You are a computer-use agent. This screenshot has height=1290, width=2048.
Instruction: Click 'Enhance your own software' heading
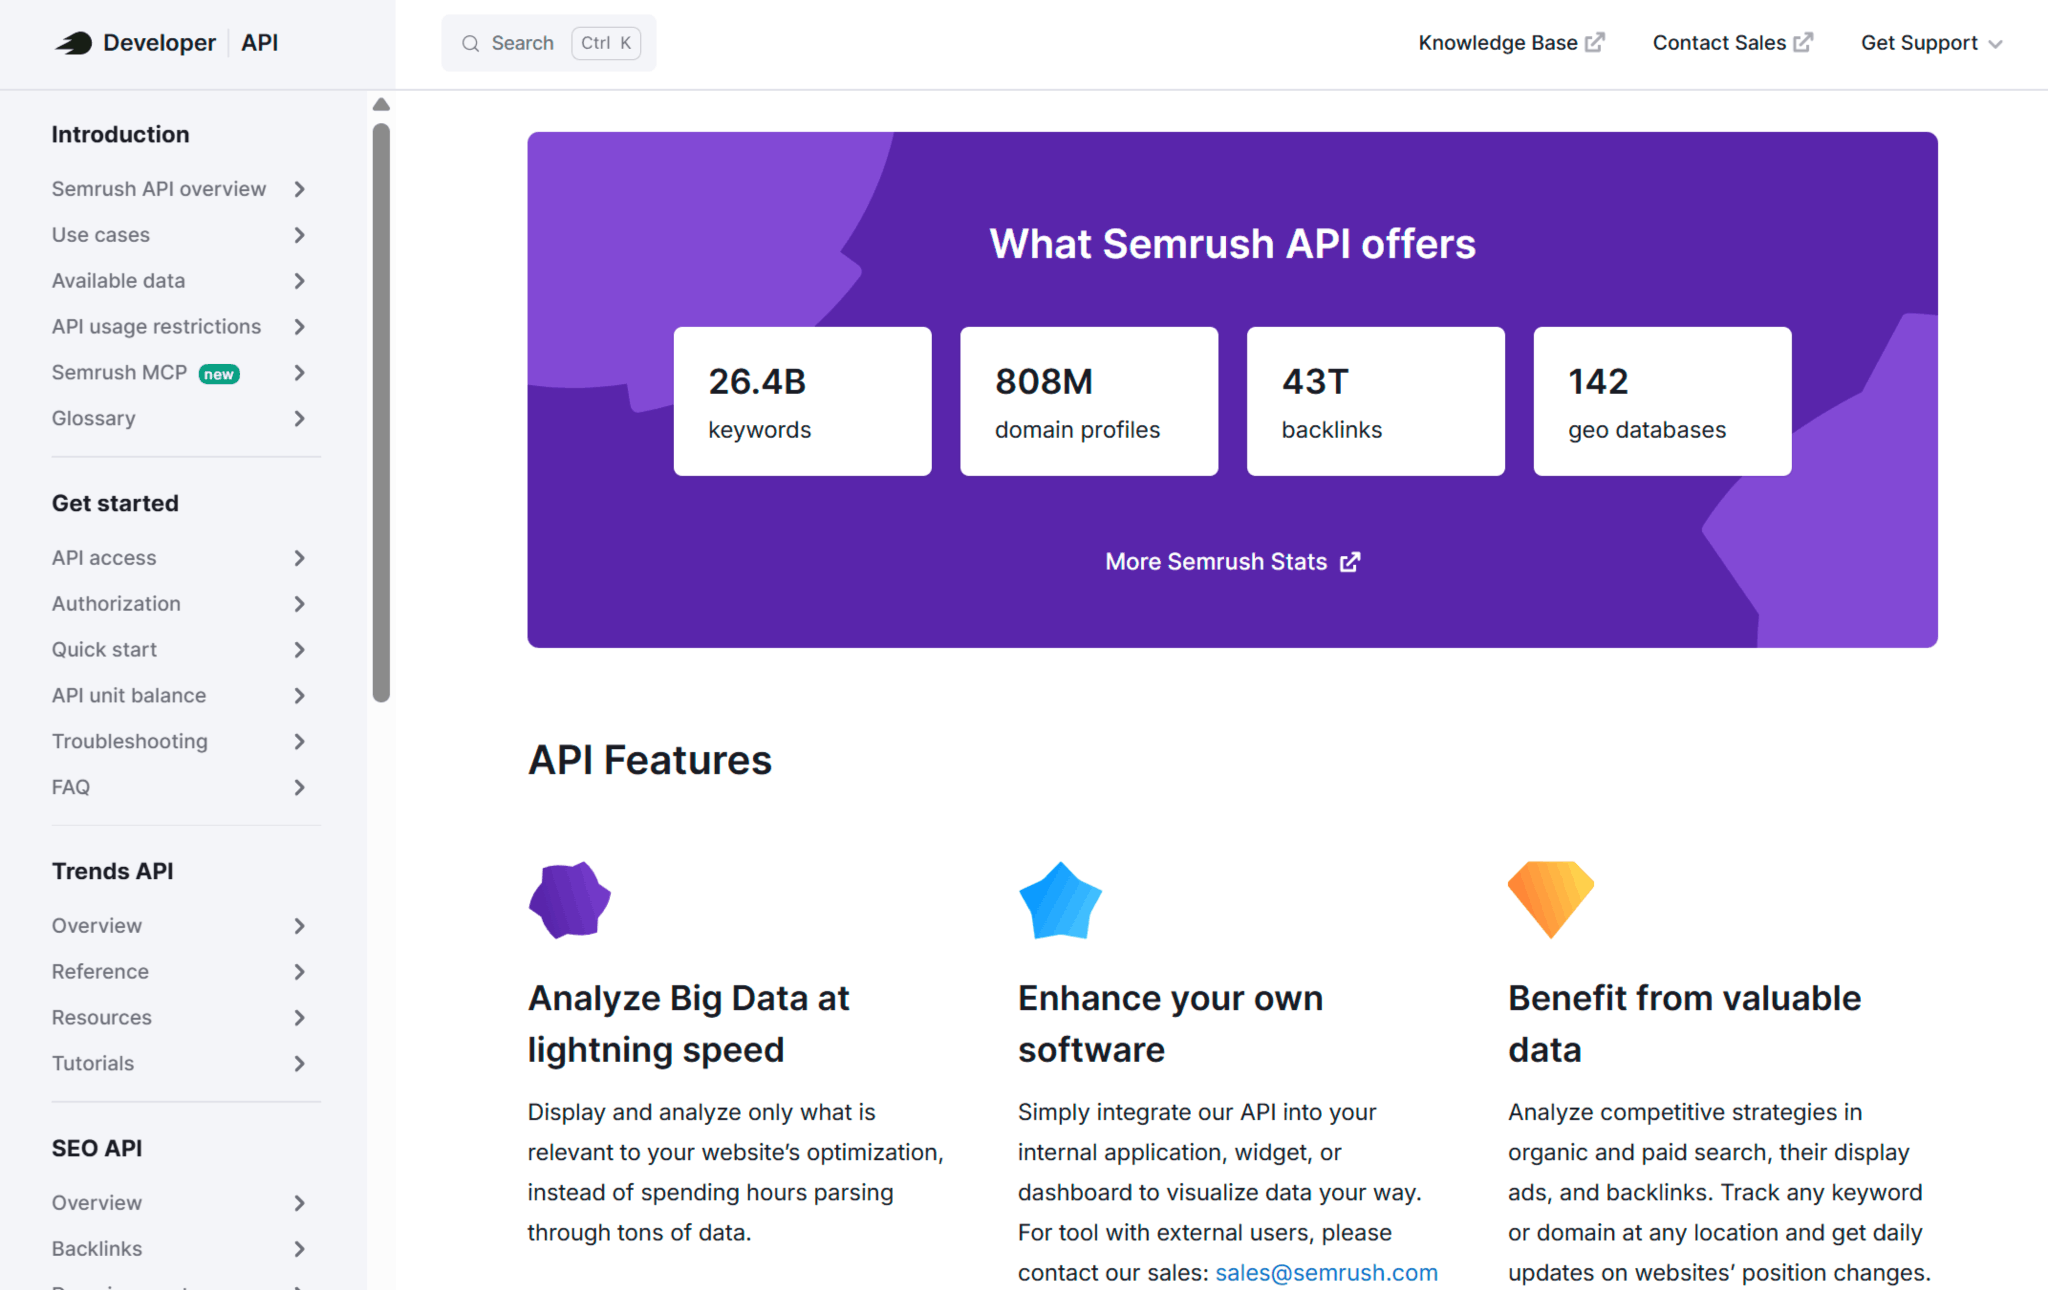click(1170, 1024)
